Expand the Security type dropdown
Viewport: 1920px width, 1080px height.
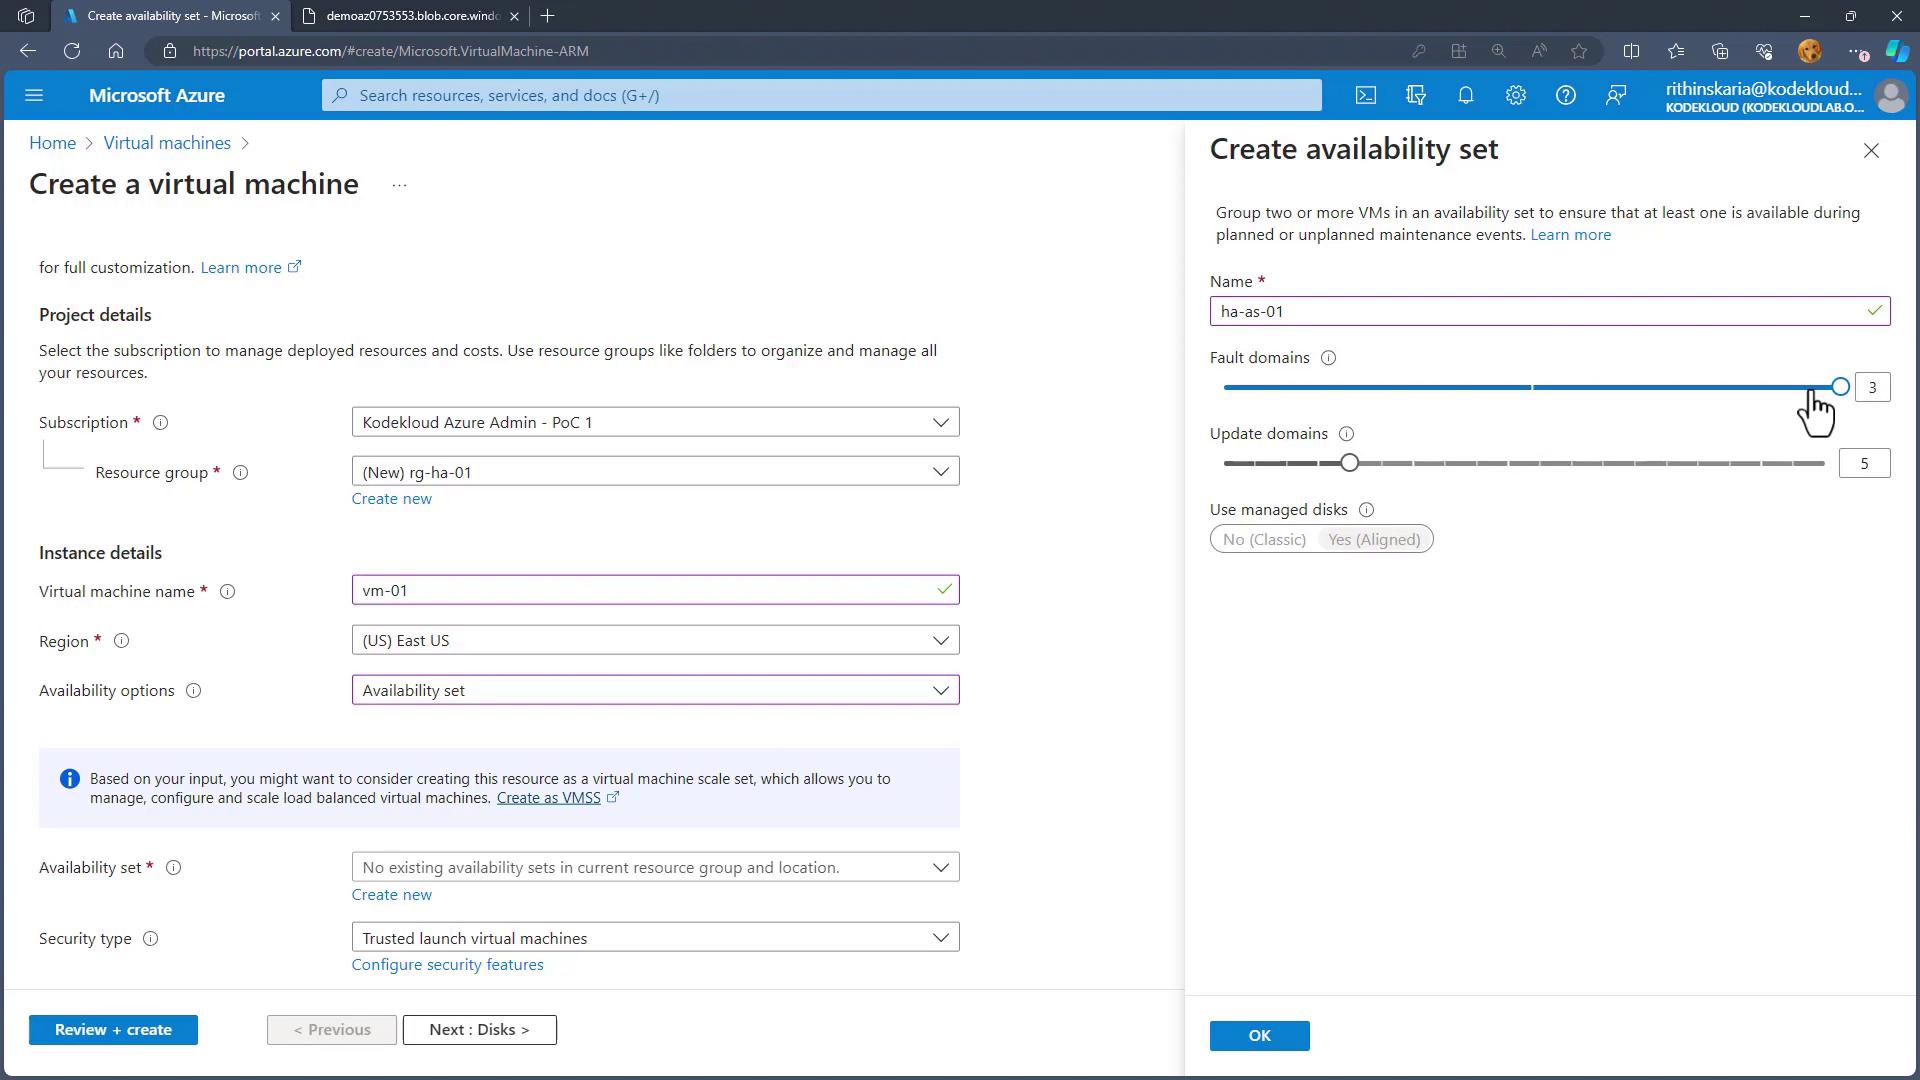point(655,938)
